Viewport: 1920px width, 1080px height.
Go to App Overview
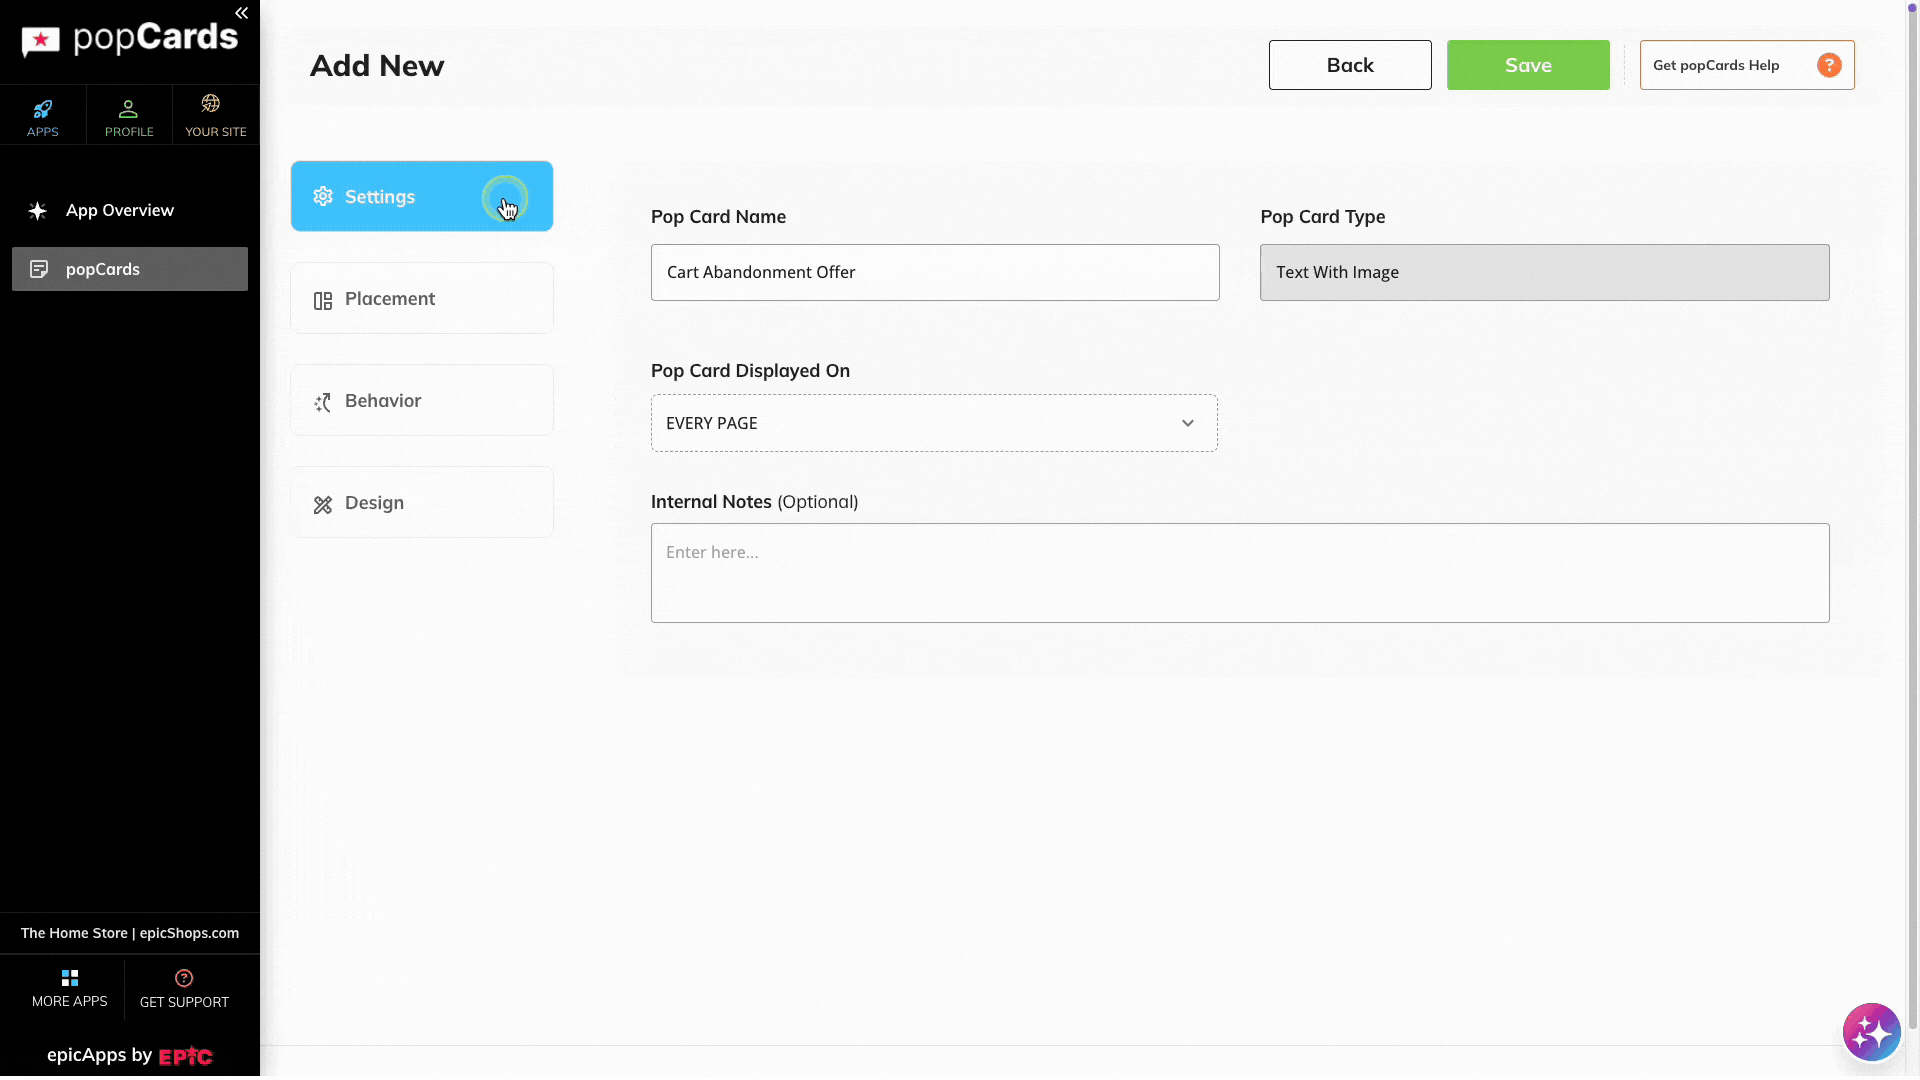pos(130,210)
